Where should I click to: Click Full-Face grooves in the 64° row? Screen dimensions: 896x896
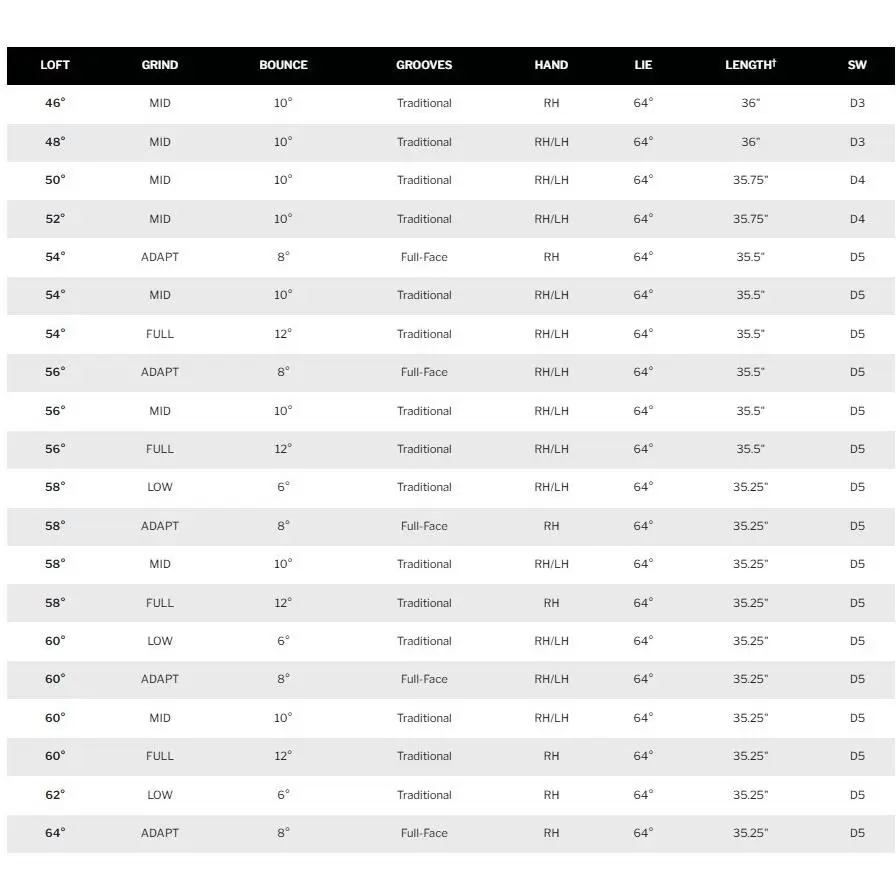[424, 833]
